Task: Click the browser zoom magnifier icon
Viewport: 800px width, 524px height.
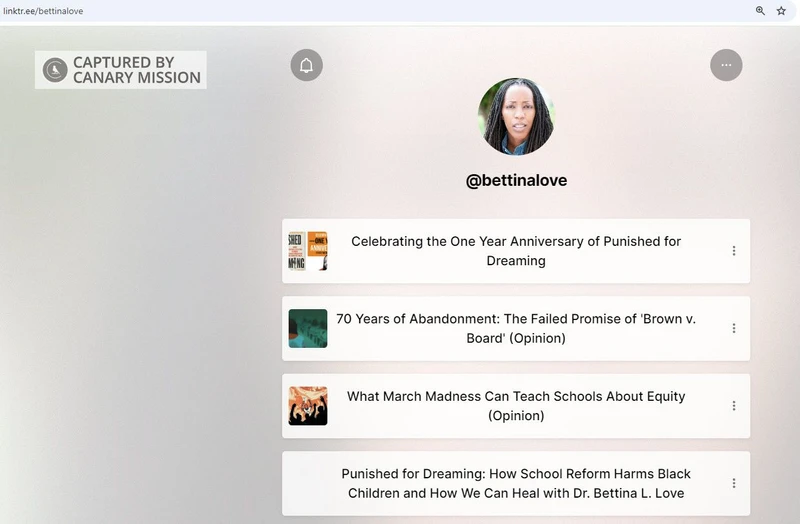Action: tap(760, 11)
